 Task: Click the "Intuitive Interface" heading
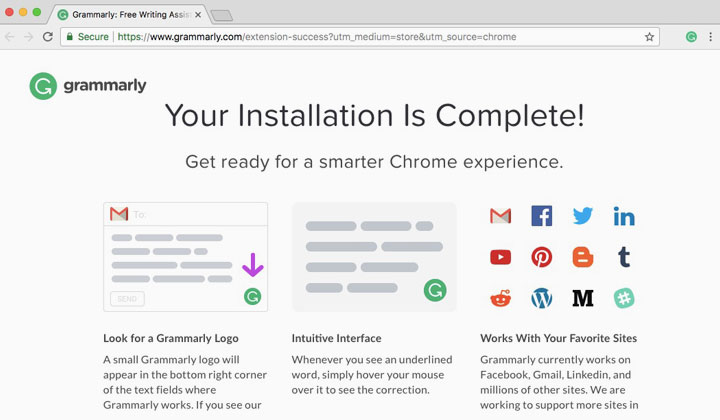(337, 338)
